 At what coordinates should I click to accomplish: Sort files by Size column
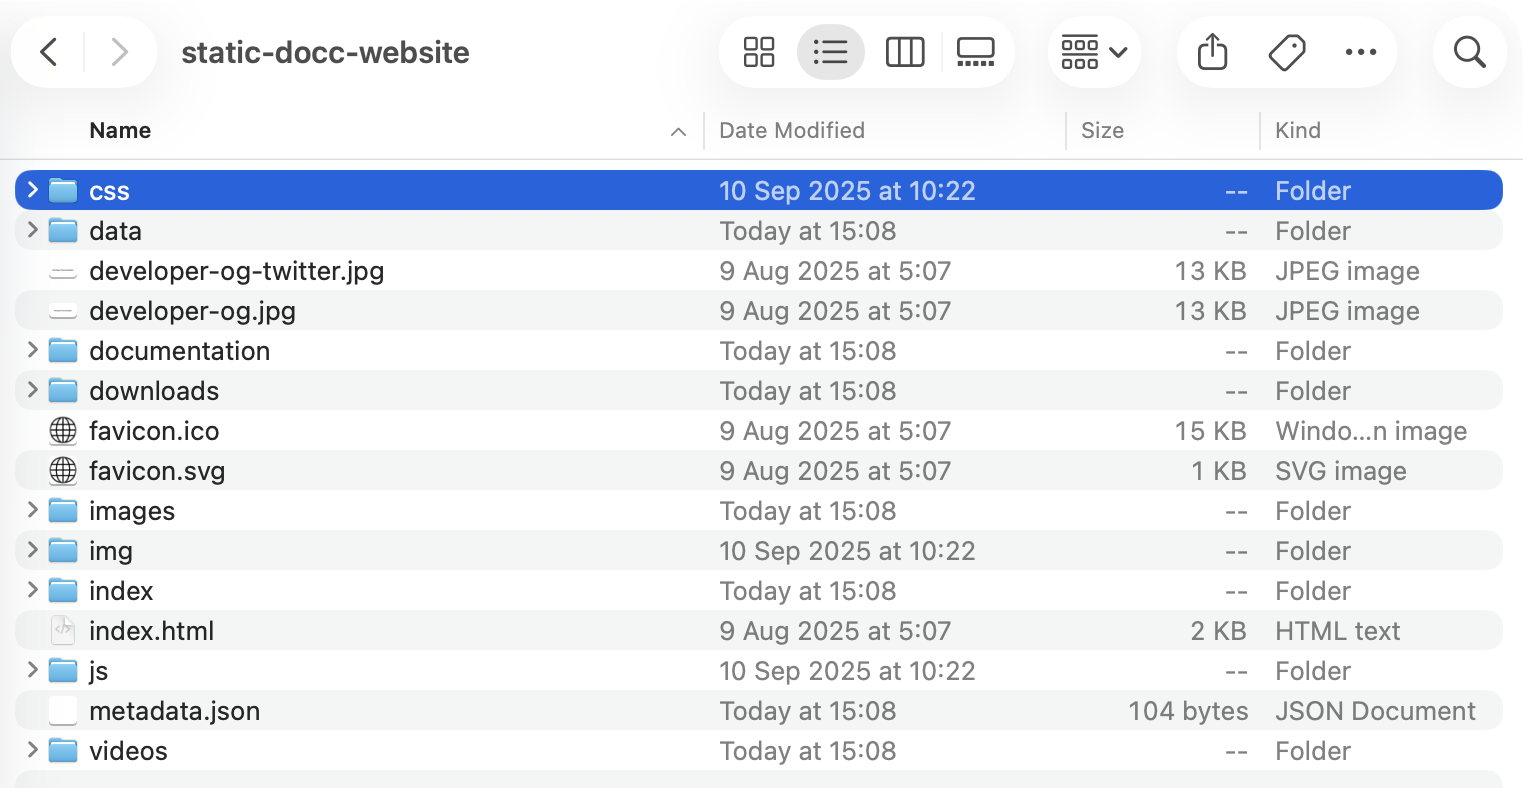[x=1102, y=130]
